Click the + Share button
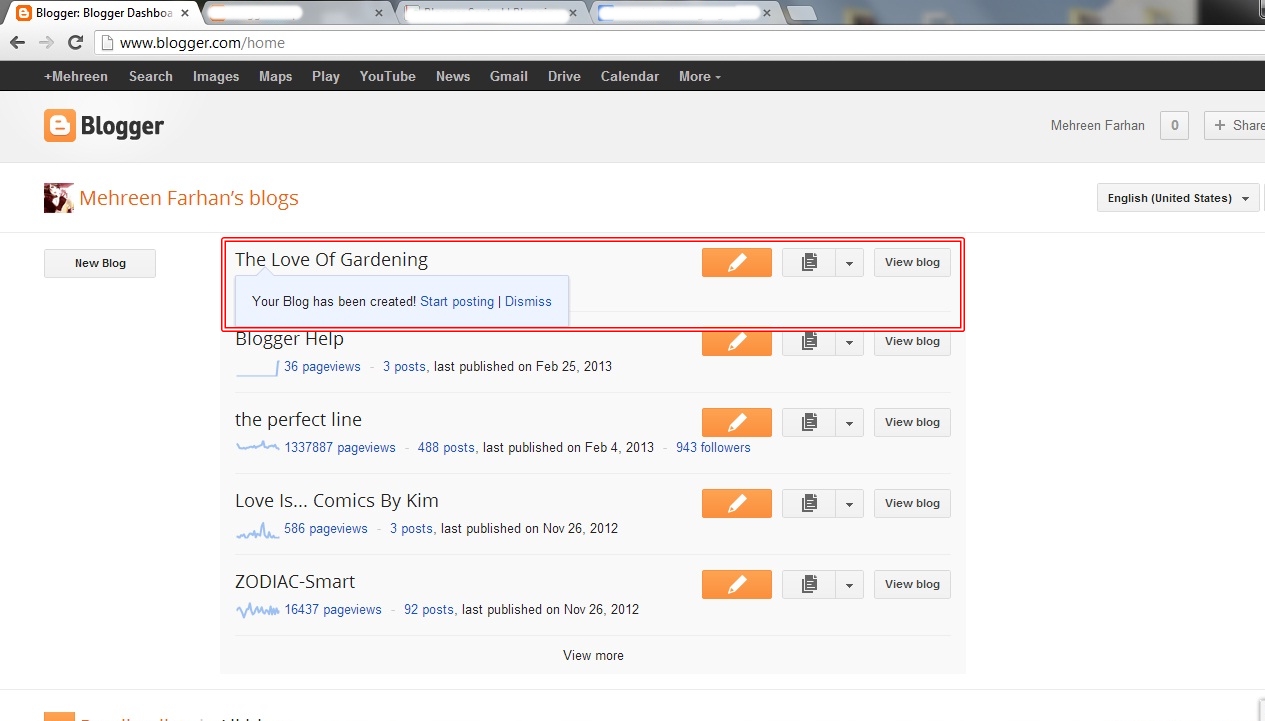The height and width of the screenshot is (721, 1265). click(x=1236, y=126)
